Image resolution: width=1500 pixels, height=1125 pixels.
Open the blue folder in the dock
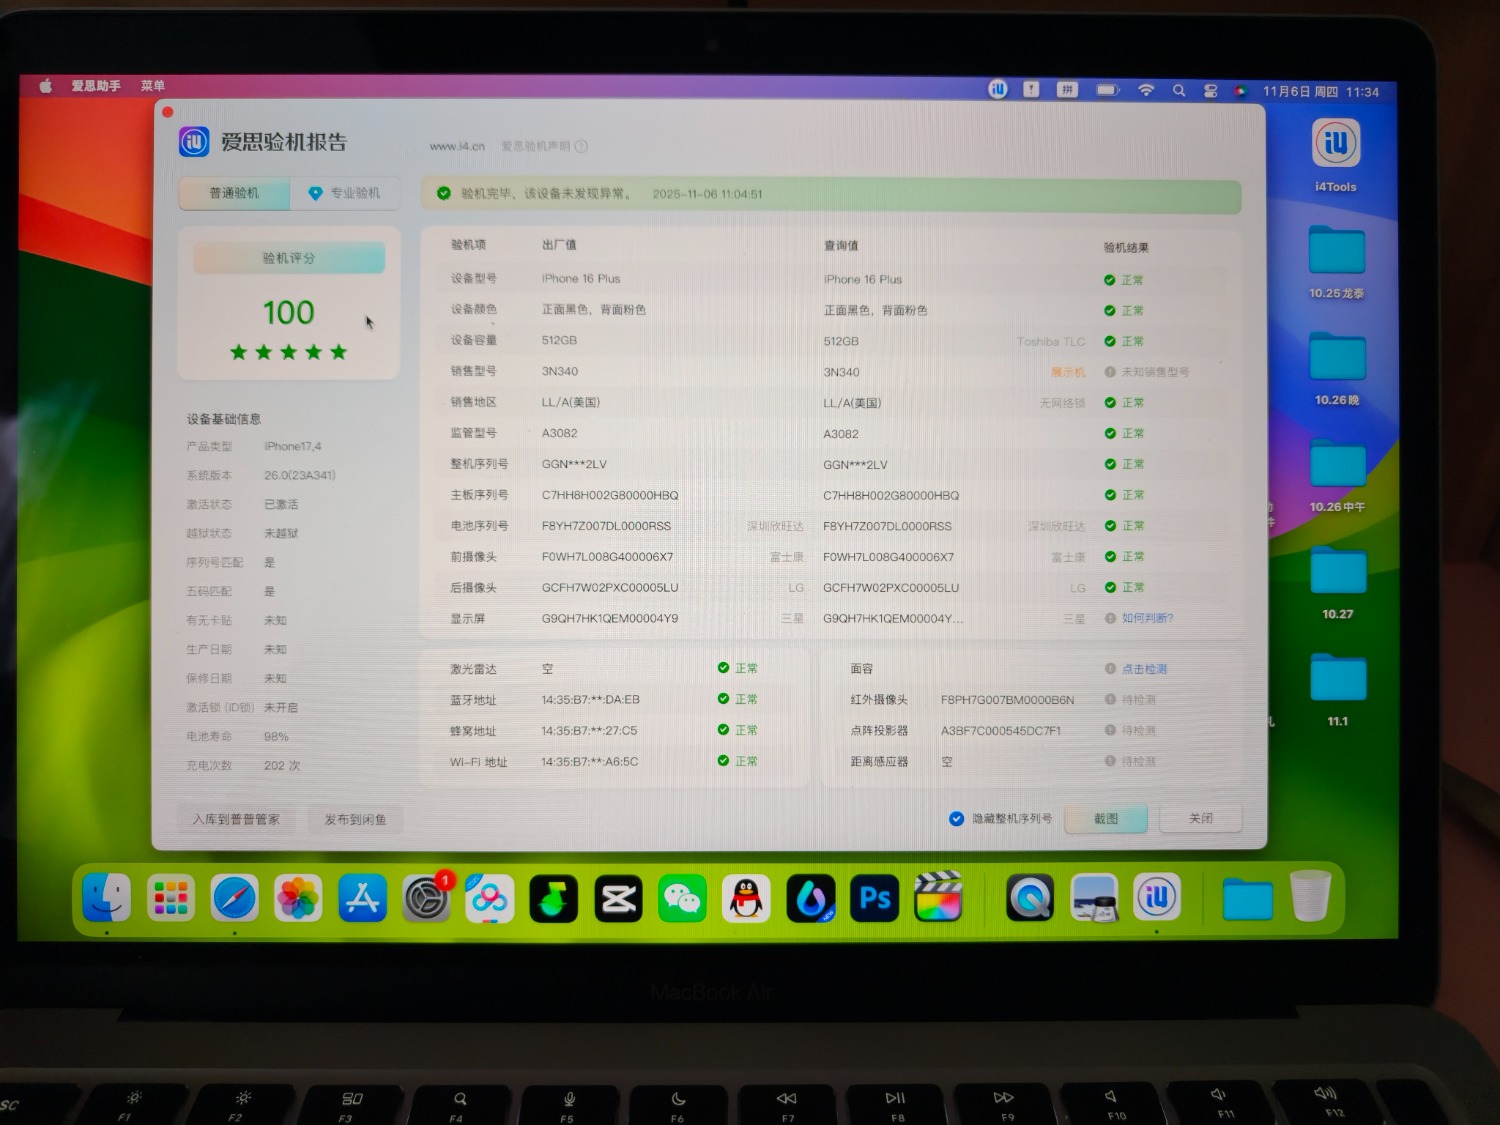[1247, 898]
